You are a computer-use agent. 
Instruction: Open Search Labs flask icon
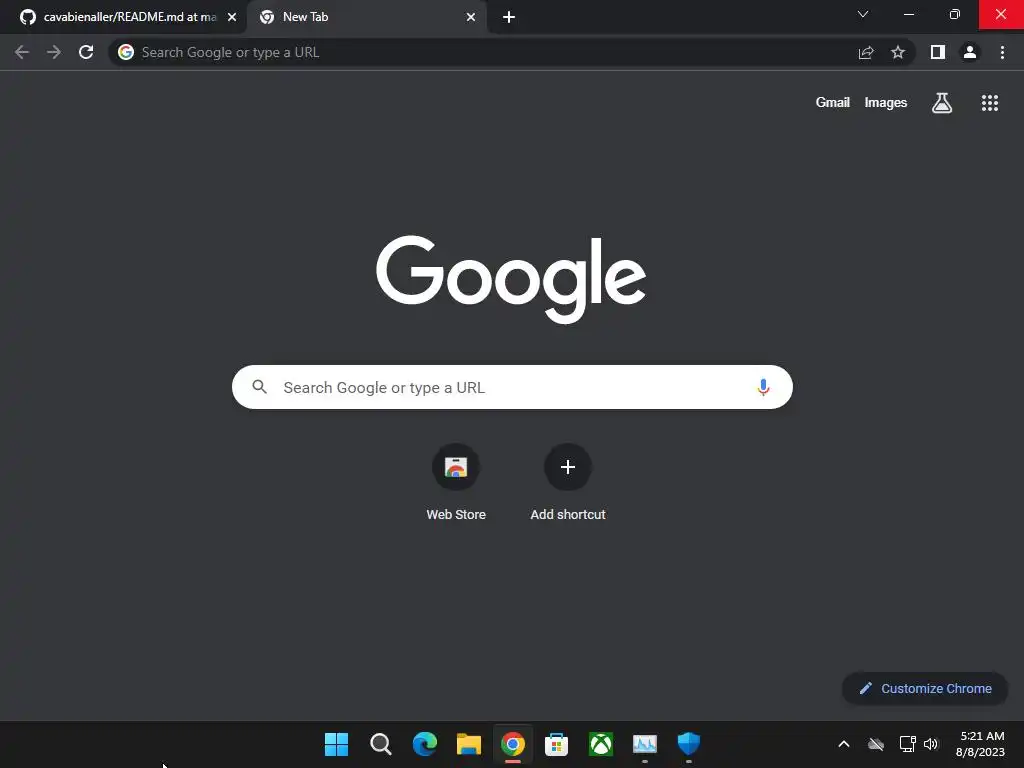point(942,103)
